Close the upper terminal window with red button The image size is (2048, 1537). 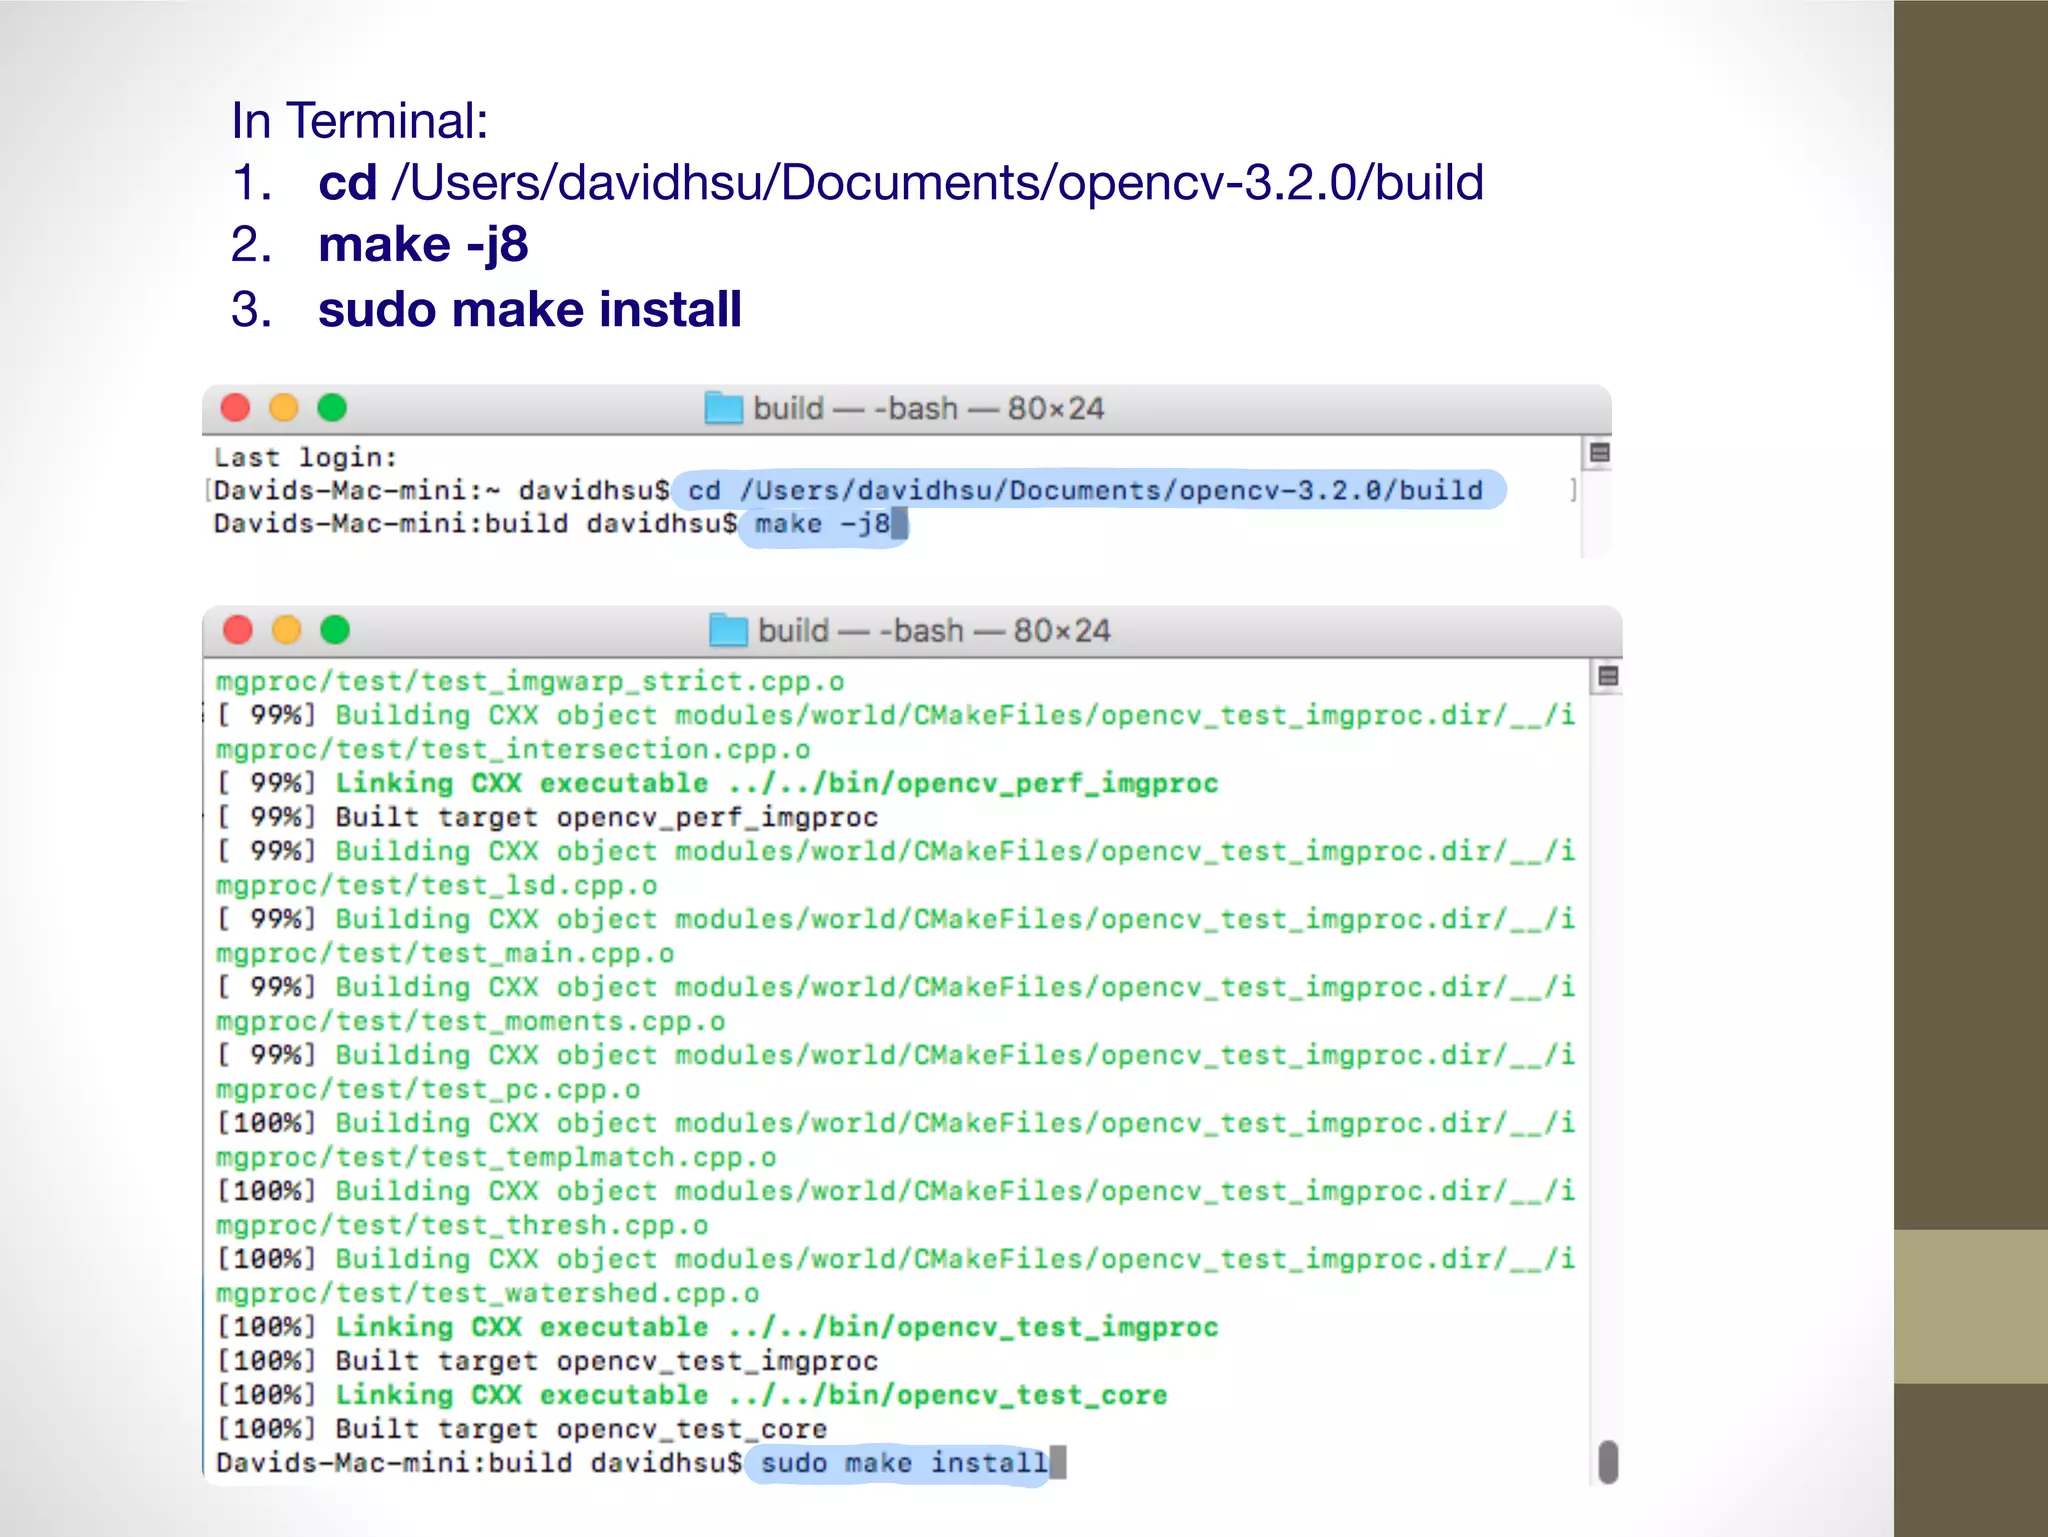(236, 408)
